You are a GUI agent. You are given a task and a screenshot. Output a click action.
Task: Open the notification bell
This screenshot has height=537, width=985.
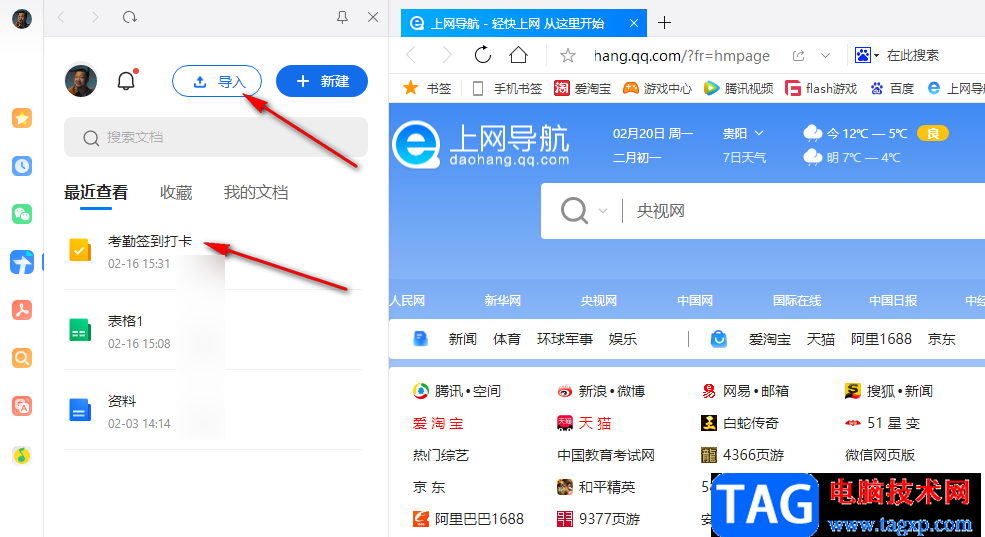pos(127,80)
